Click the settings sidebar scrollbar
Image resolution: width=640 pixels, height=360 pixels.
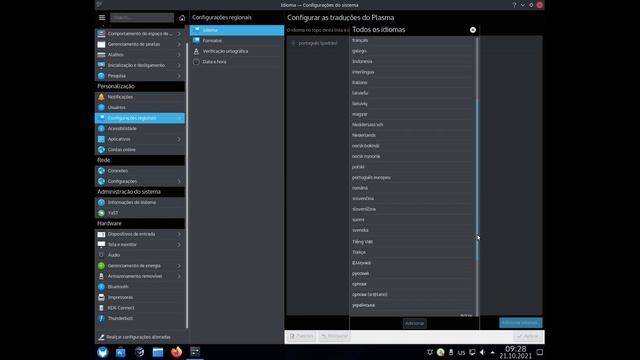coord(187,184)
